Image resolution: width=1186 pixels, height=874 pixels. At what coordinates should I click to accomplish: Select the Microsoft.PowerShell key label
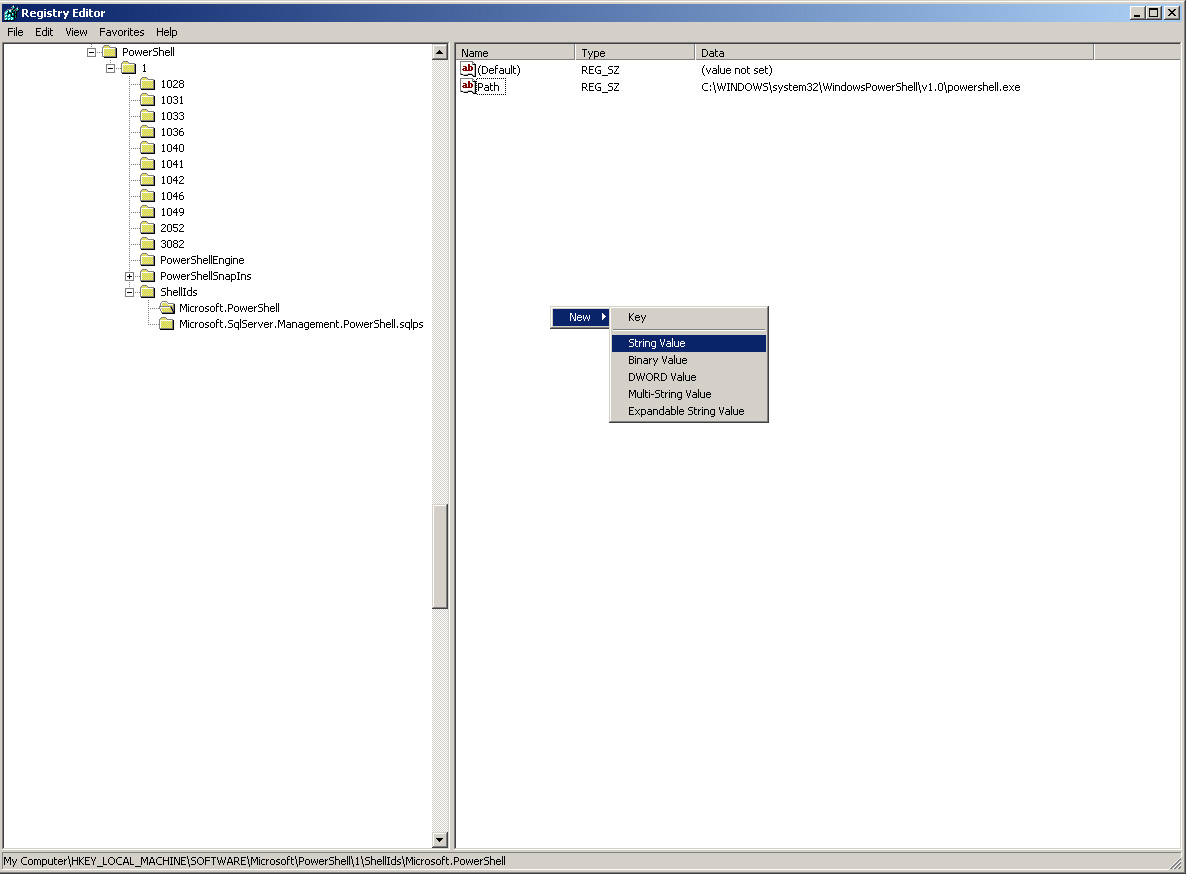tap(229, 308)
